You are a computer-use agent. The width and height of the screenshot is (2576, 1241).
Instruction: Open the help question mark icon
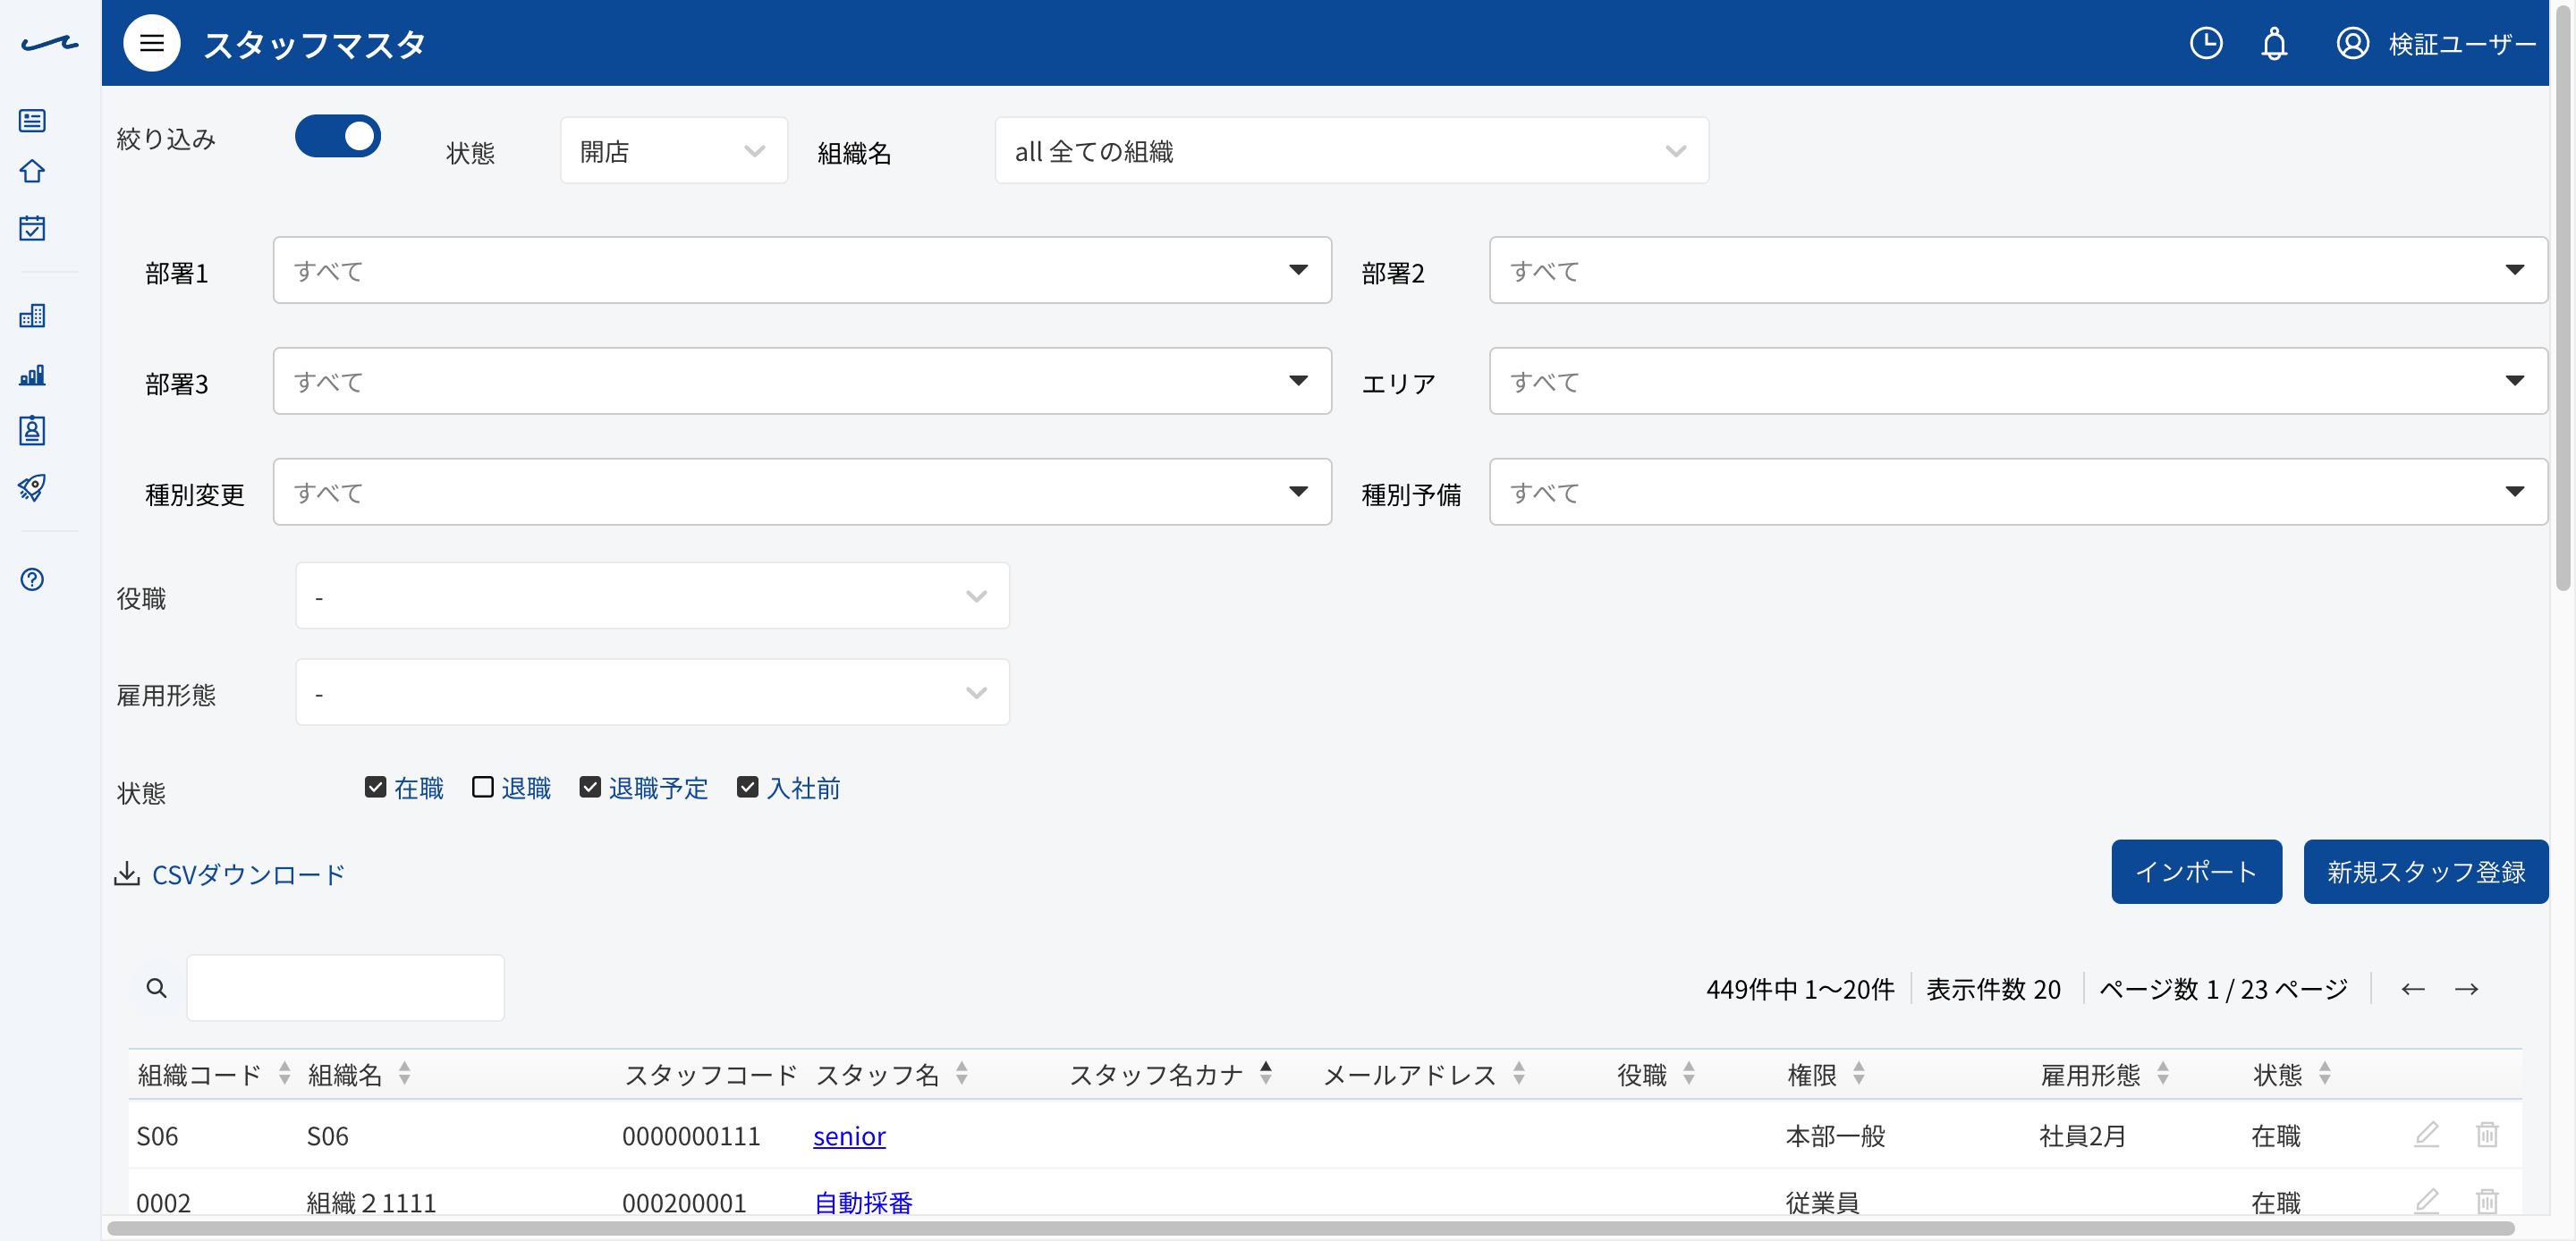pos(32,579)
